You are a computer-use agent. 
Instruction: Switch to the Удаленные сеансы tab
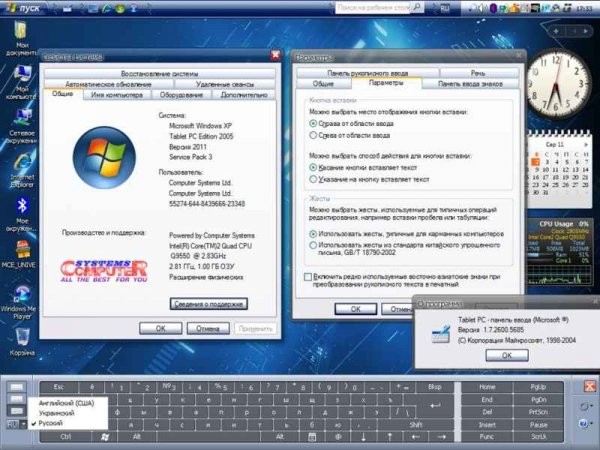pos(225,84)
